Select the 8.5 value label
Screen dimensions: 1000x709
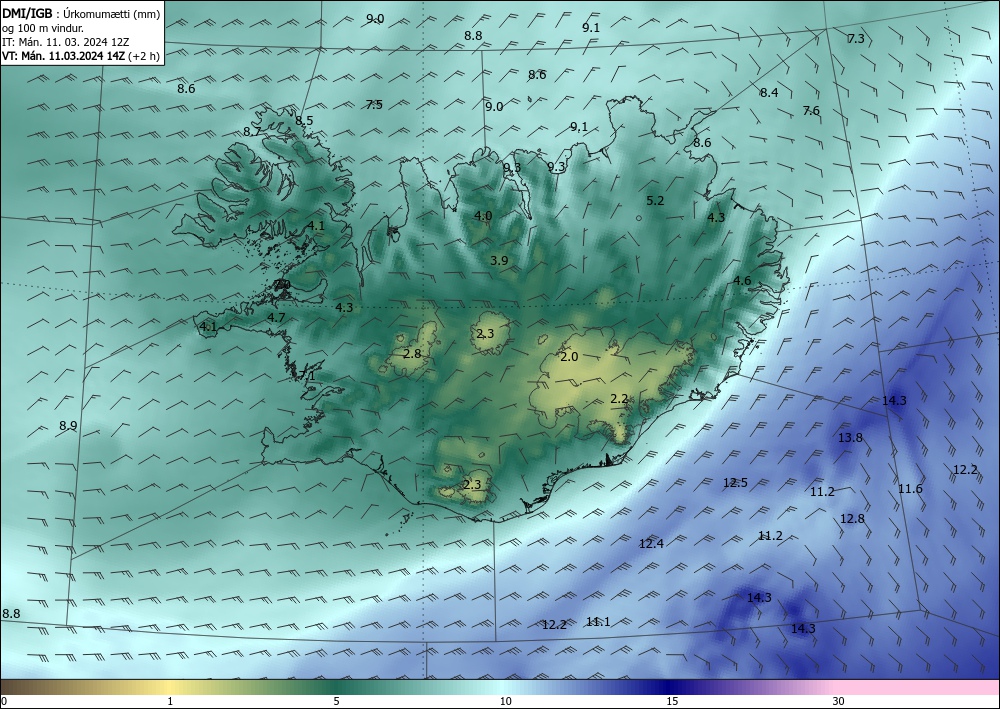click(304, 121)
